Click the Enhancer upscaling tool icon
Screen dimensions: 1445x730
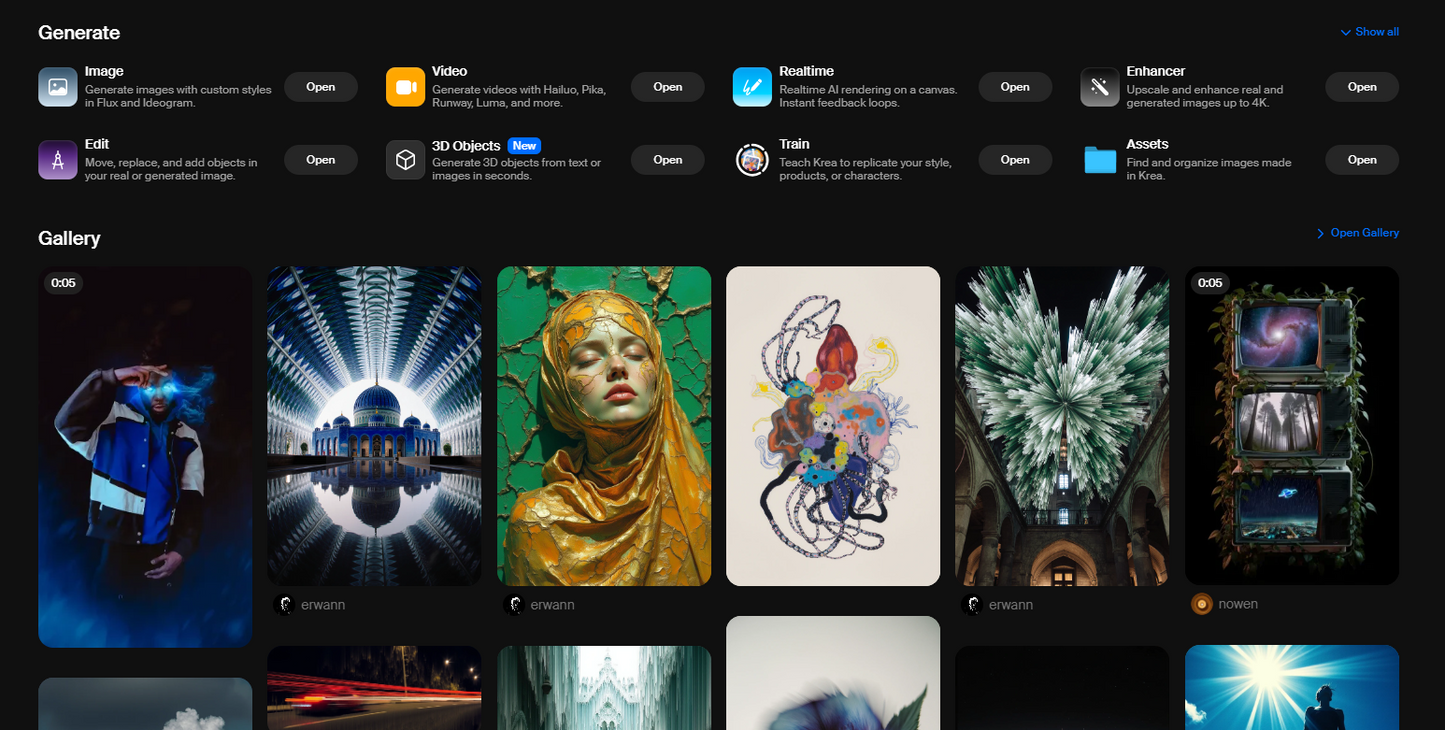tap(1099, 87)
